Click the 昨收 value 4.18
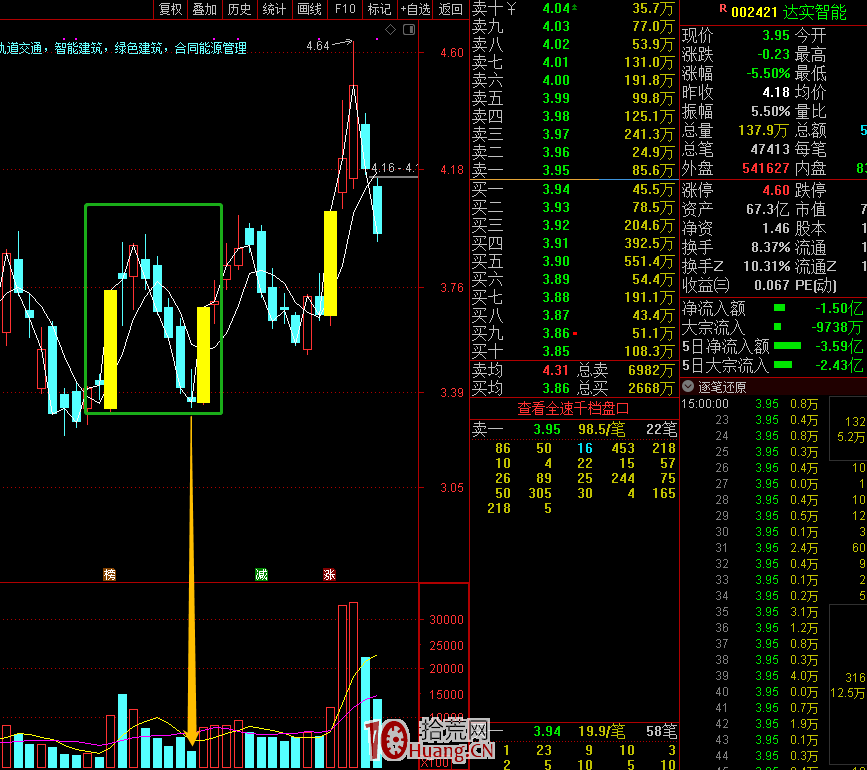Screen dimensions: 867x770 coord(776,92)
